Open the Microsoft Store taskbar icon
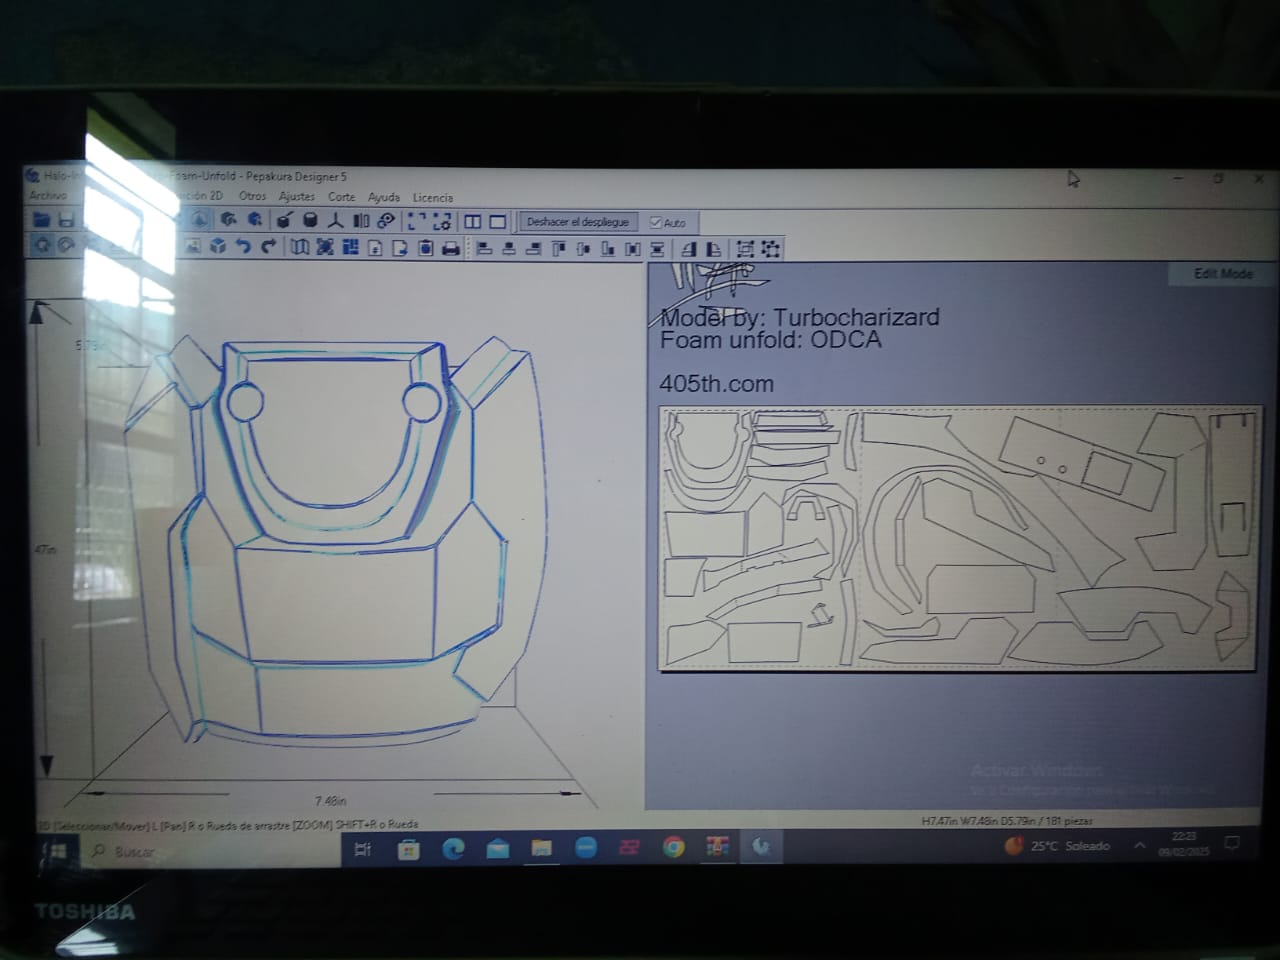The height and width of the screenshot is (960, 1280). click(408, 850)
